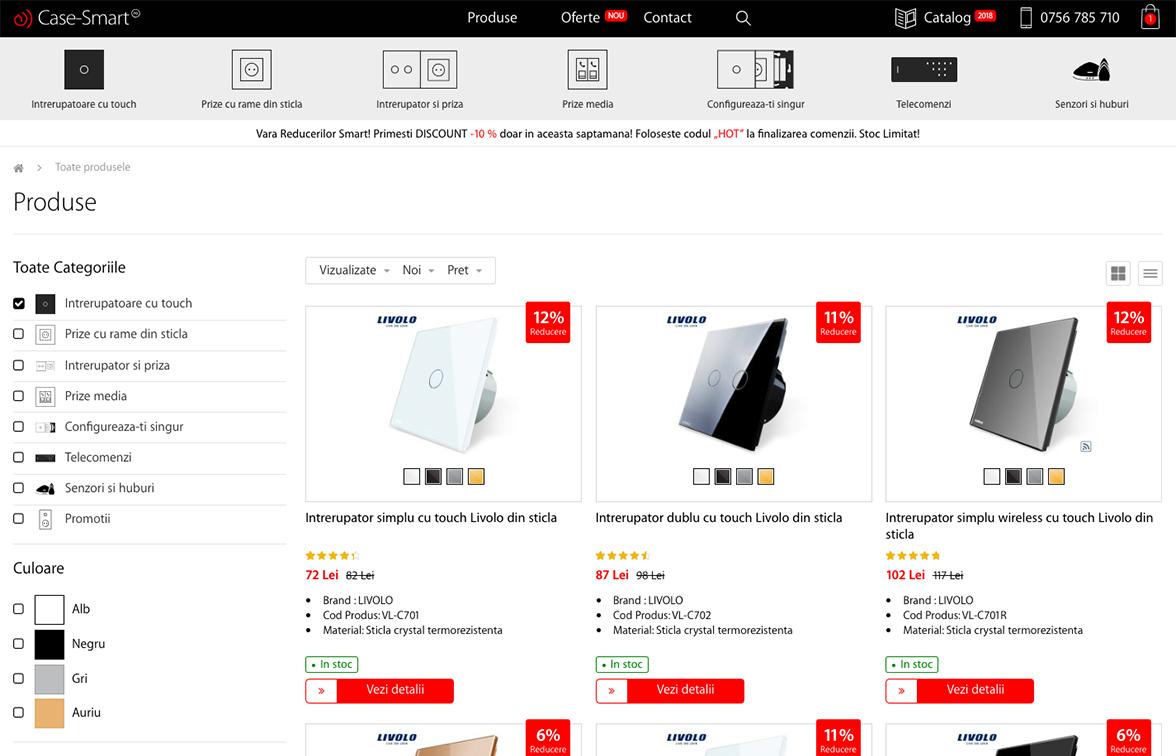Enable the Negru color filter checkbox
This screenshot has width=1176, height=756.
(x=19, y=644)
